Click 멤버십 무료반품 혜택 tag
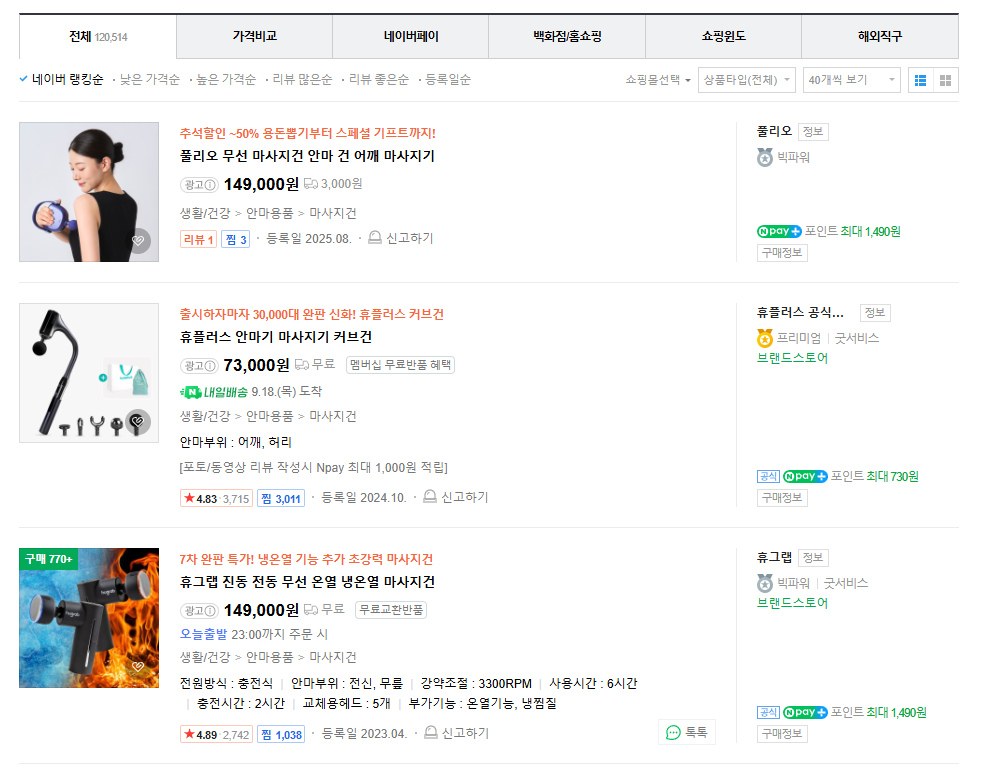This screenshot has height=775, width=983. [401, 365]
